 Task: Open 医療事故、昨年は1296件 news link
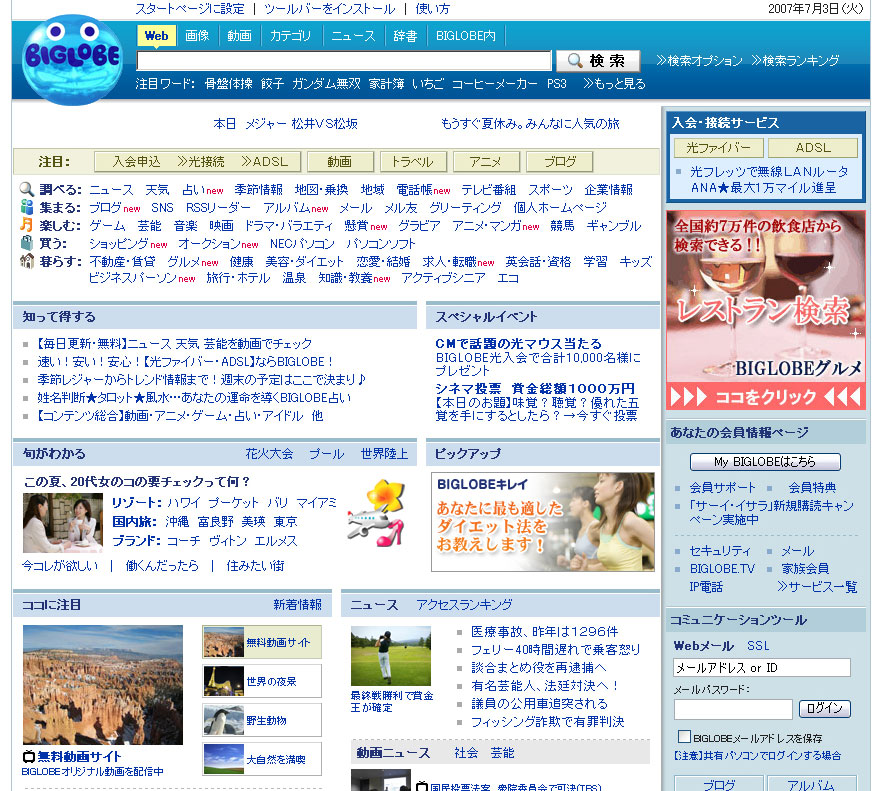(545, 631)
